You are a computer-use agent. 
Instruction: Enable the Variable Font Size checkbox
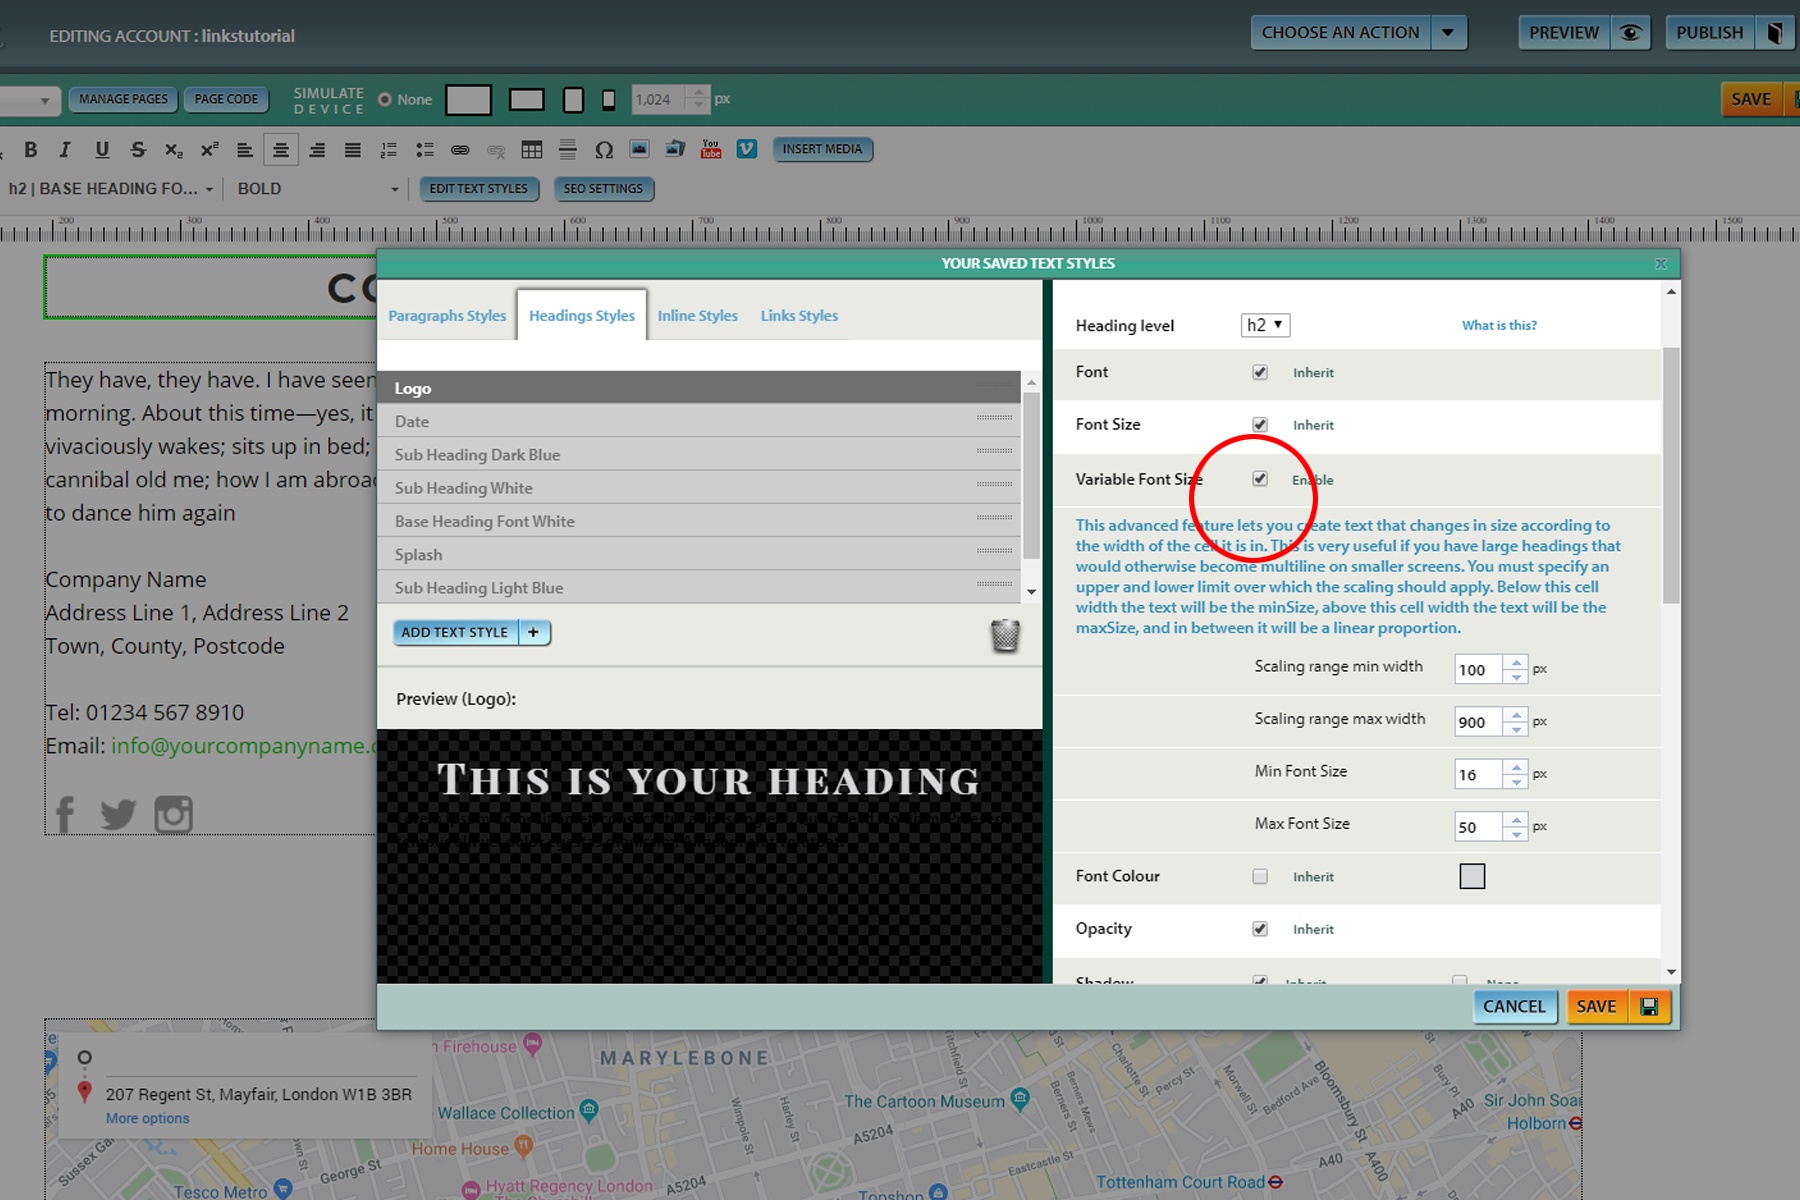[x=1261, y=480]
